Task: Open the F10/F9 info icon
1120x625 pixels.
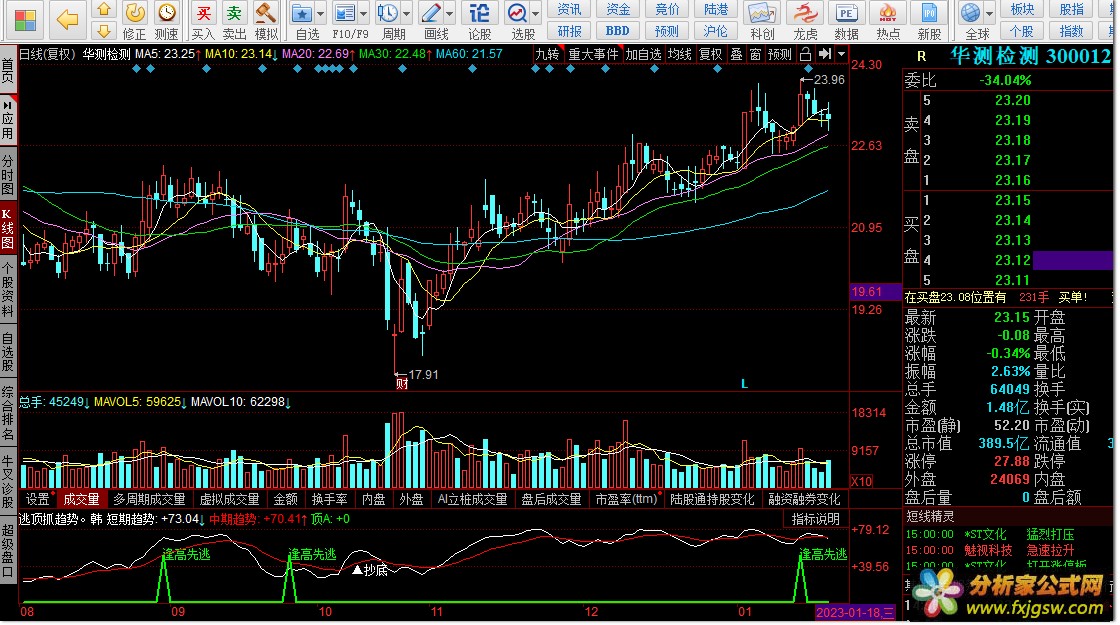Action: coord(346,13)
